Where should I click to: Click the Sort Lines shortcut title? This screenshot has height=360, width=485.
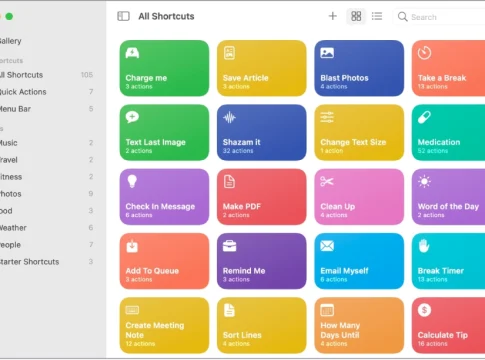[242, 335]
